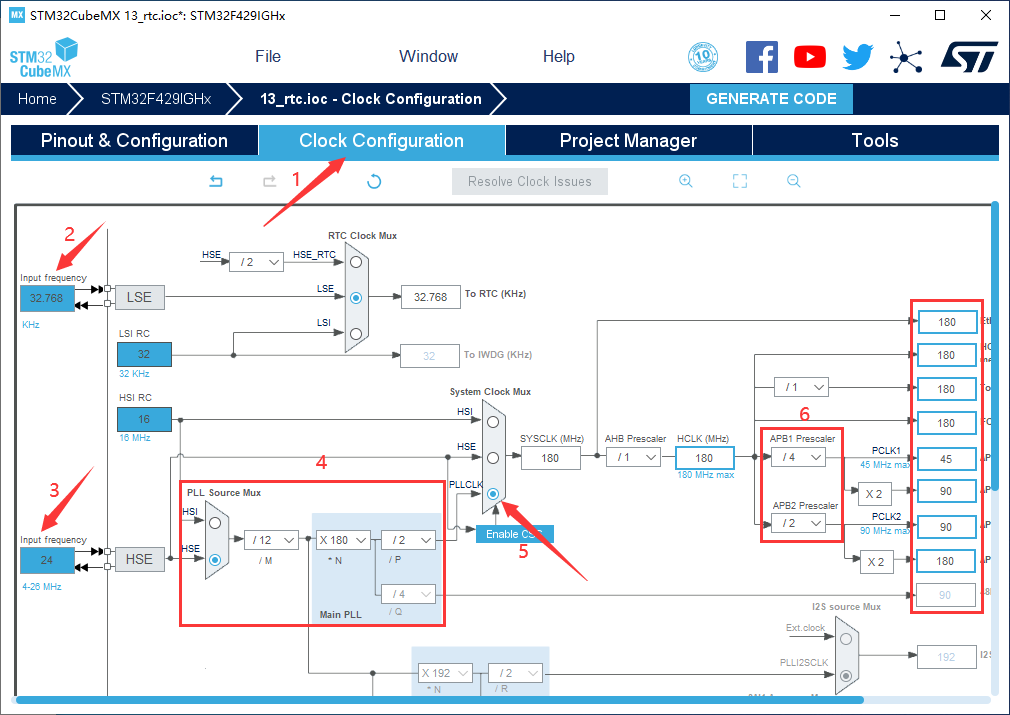Zoom out of the clock diagram

tap(793, 181)
